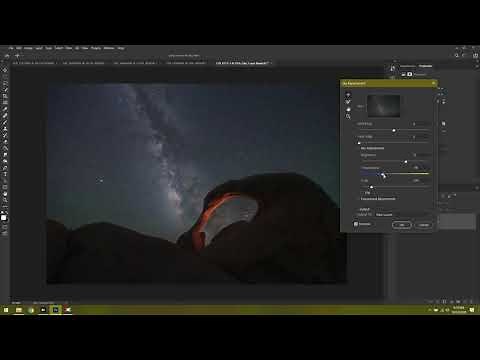Open the Select menu

pyautogui.click(x=59, y=48)
